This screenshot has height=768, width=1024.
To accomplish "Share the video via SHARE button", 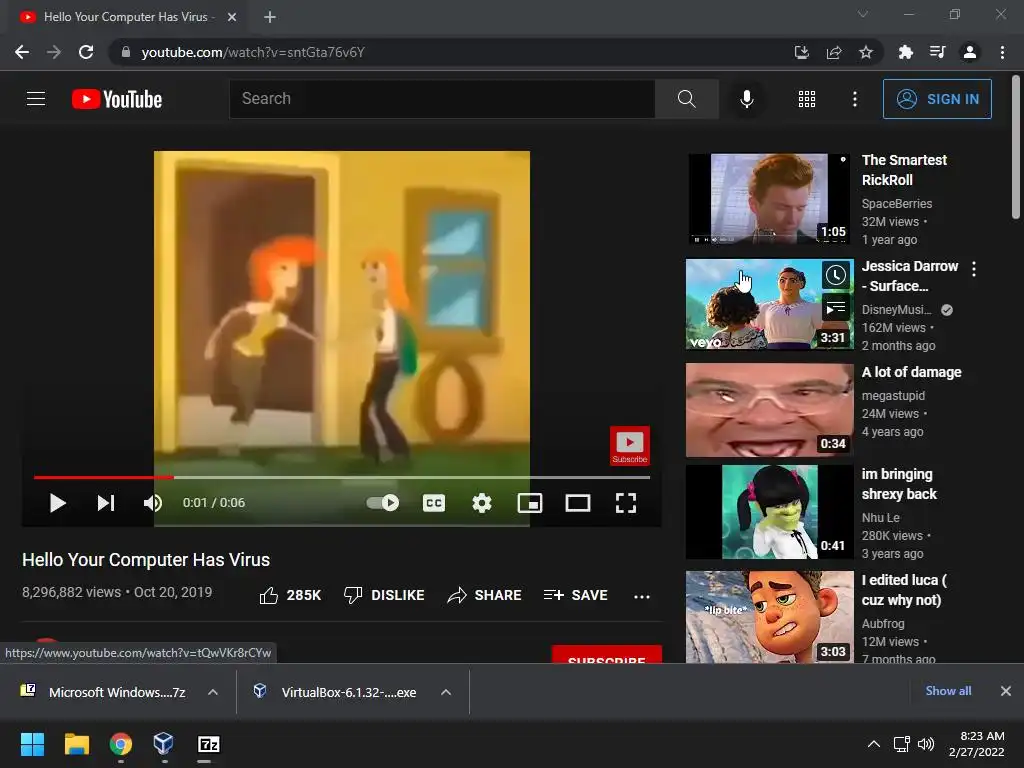I will 484,595.
